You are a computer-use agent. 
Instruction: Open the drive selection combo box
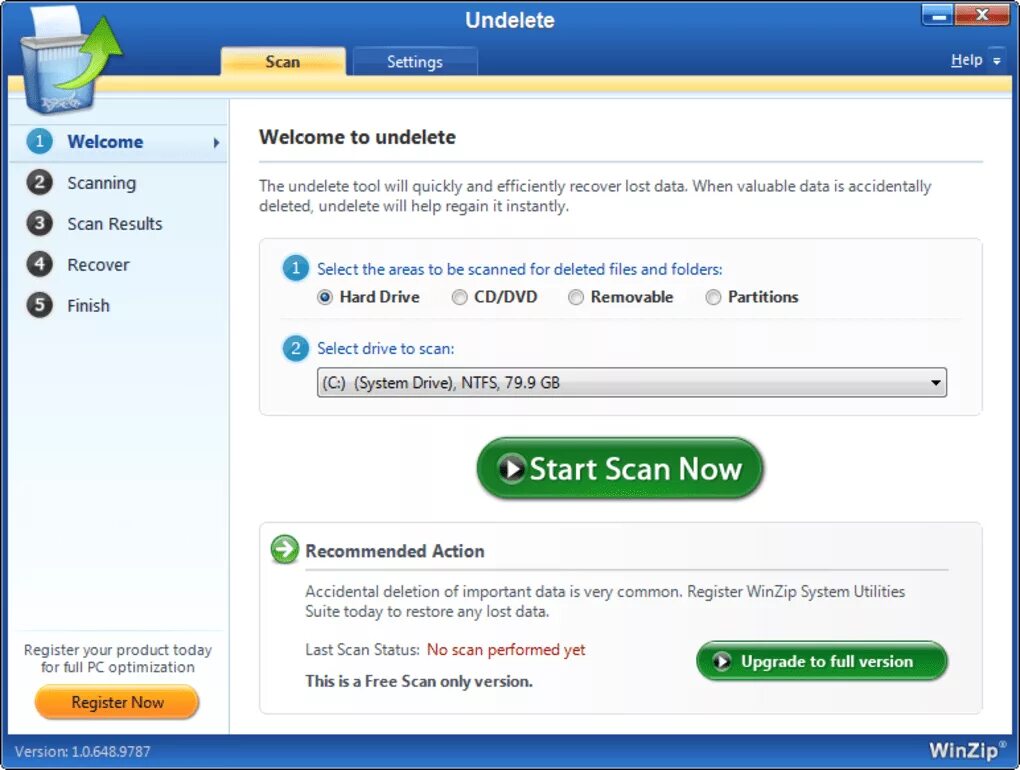[632, 382]
